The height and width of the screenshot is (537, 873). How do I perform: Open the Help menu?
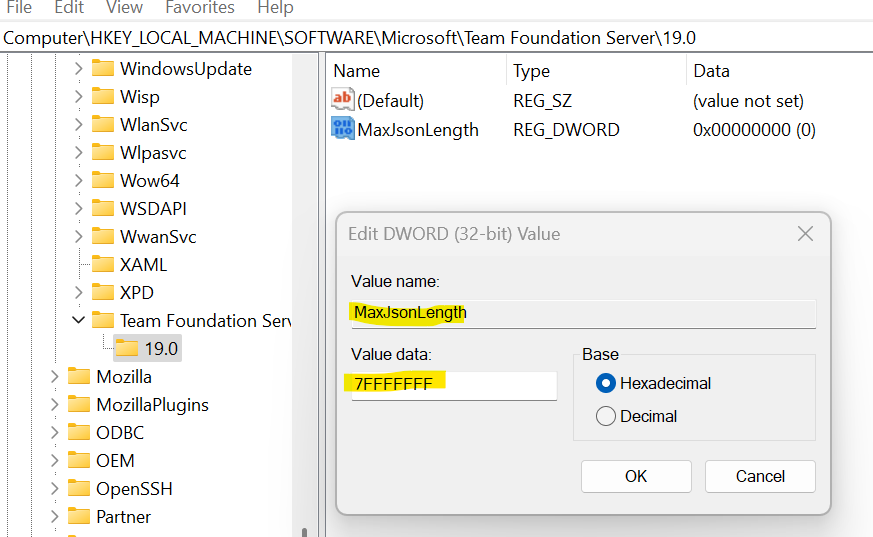click(275, 7)
